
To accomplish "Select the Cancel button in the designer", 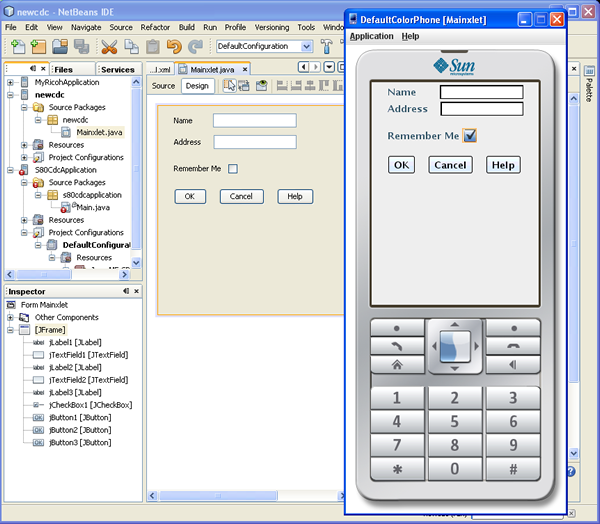I will (x=241, y=196).
